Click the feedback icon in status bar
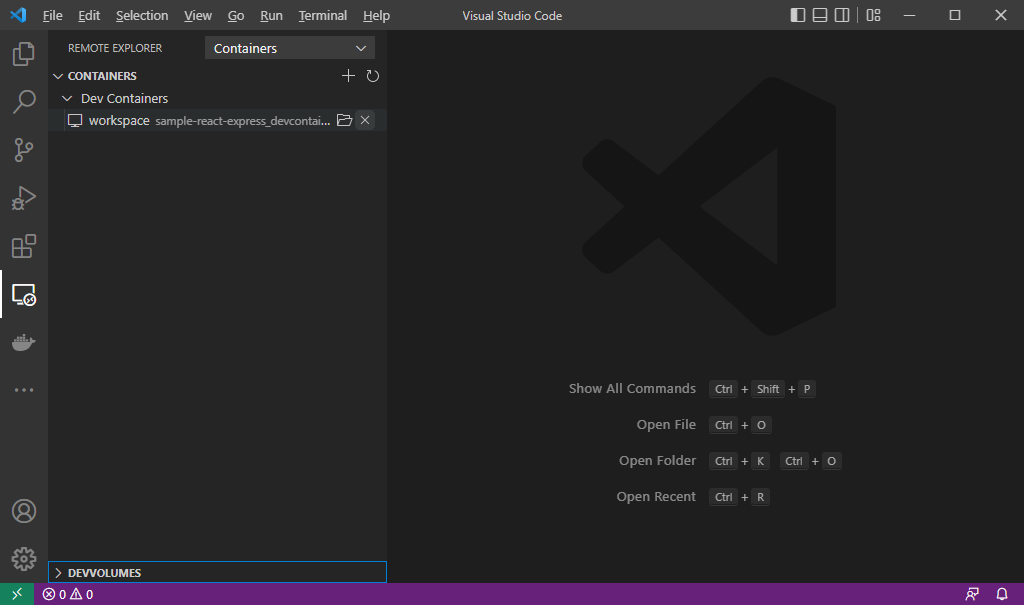This screenshot has width=1024, height=605. (x=972, y=594)
